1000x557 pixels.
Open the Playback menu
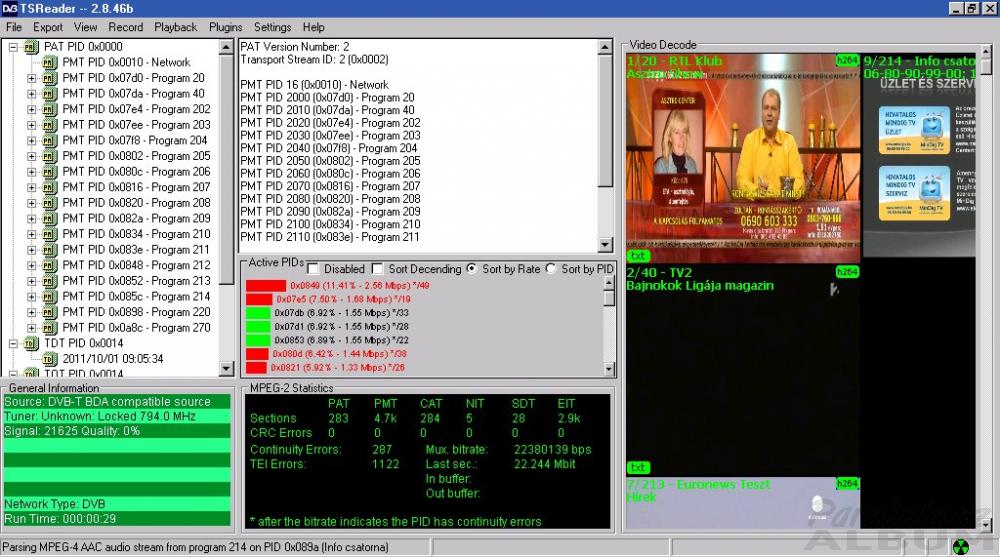pos(175,27)
